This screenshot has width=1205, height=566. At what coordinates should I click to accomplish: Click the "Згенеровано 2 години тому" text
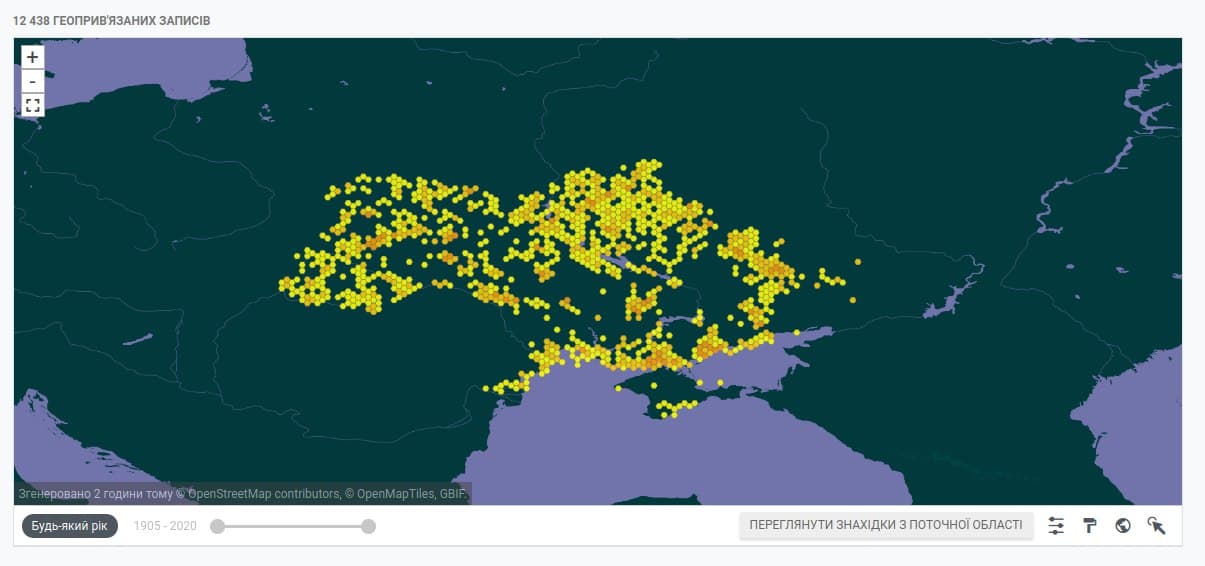click(x=88, y=493)
